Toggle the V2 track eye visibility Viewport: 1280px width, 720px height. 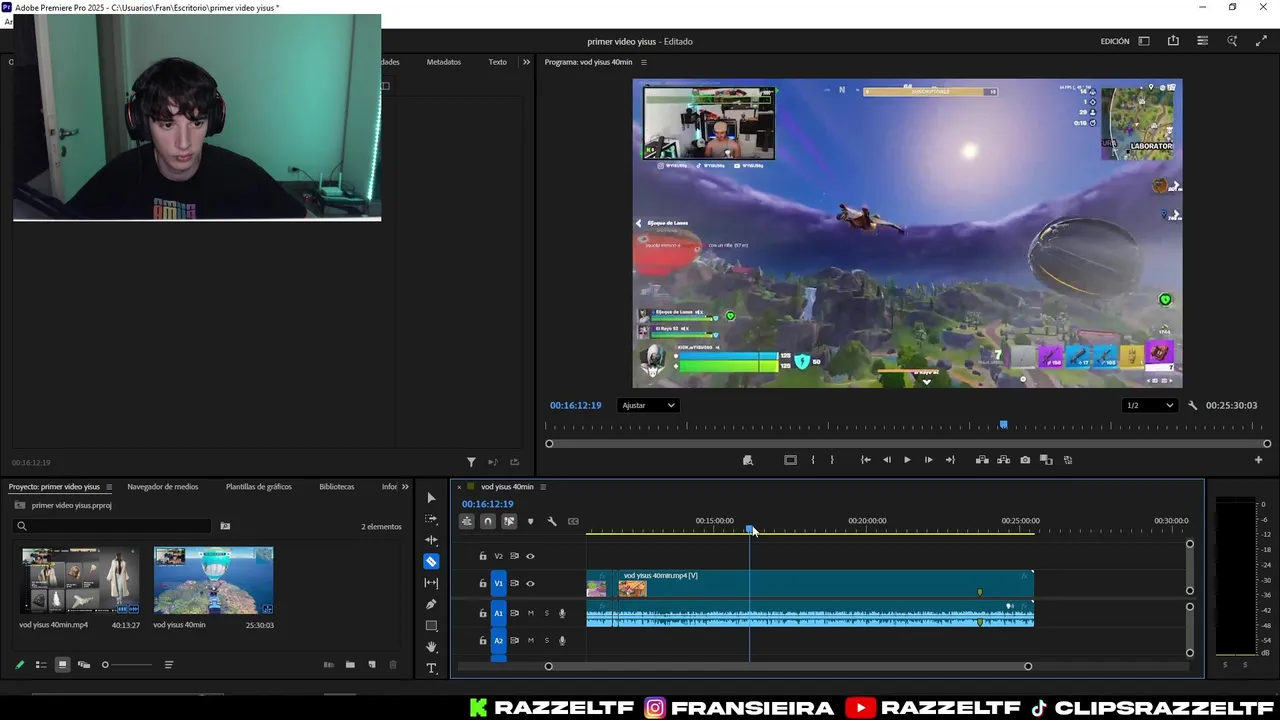pyautogui.click(x=530, y=556)
